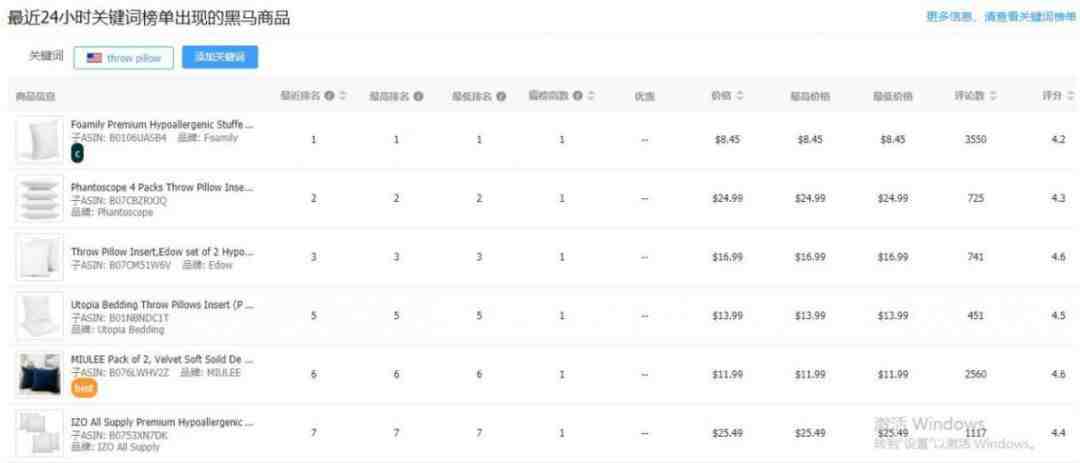The height and width of the screenshot is (463, 1080).
Task: Click dark green badge under Foamily product
Action: click(77, 154)
